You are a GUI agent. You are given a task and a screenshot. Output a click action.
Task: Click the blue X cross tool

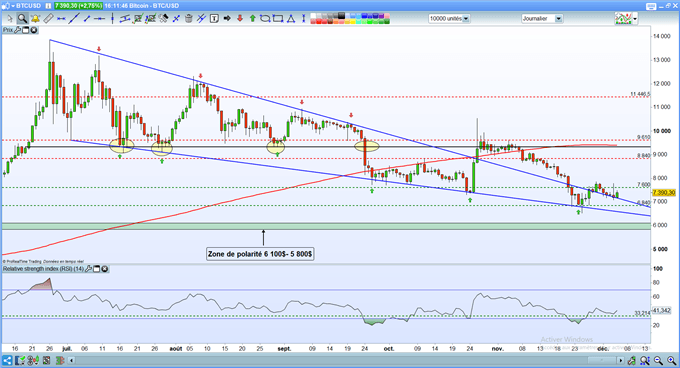(x=176, y=19)
